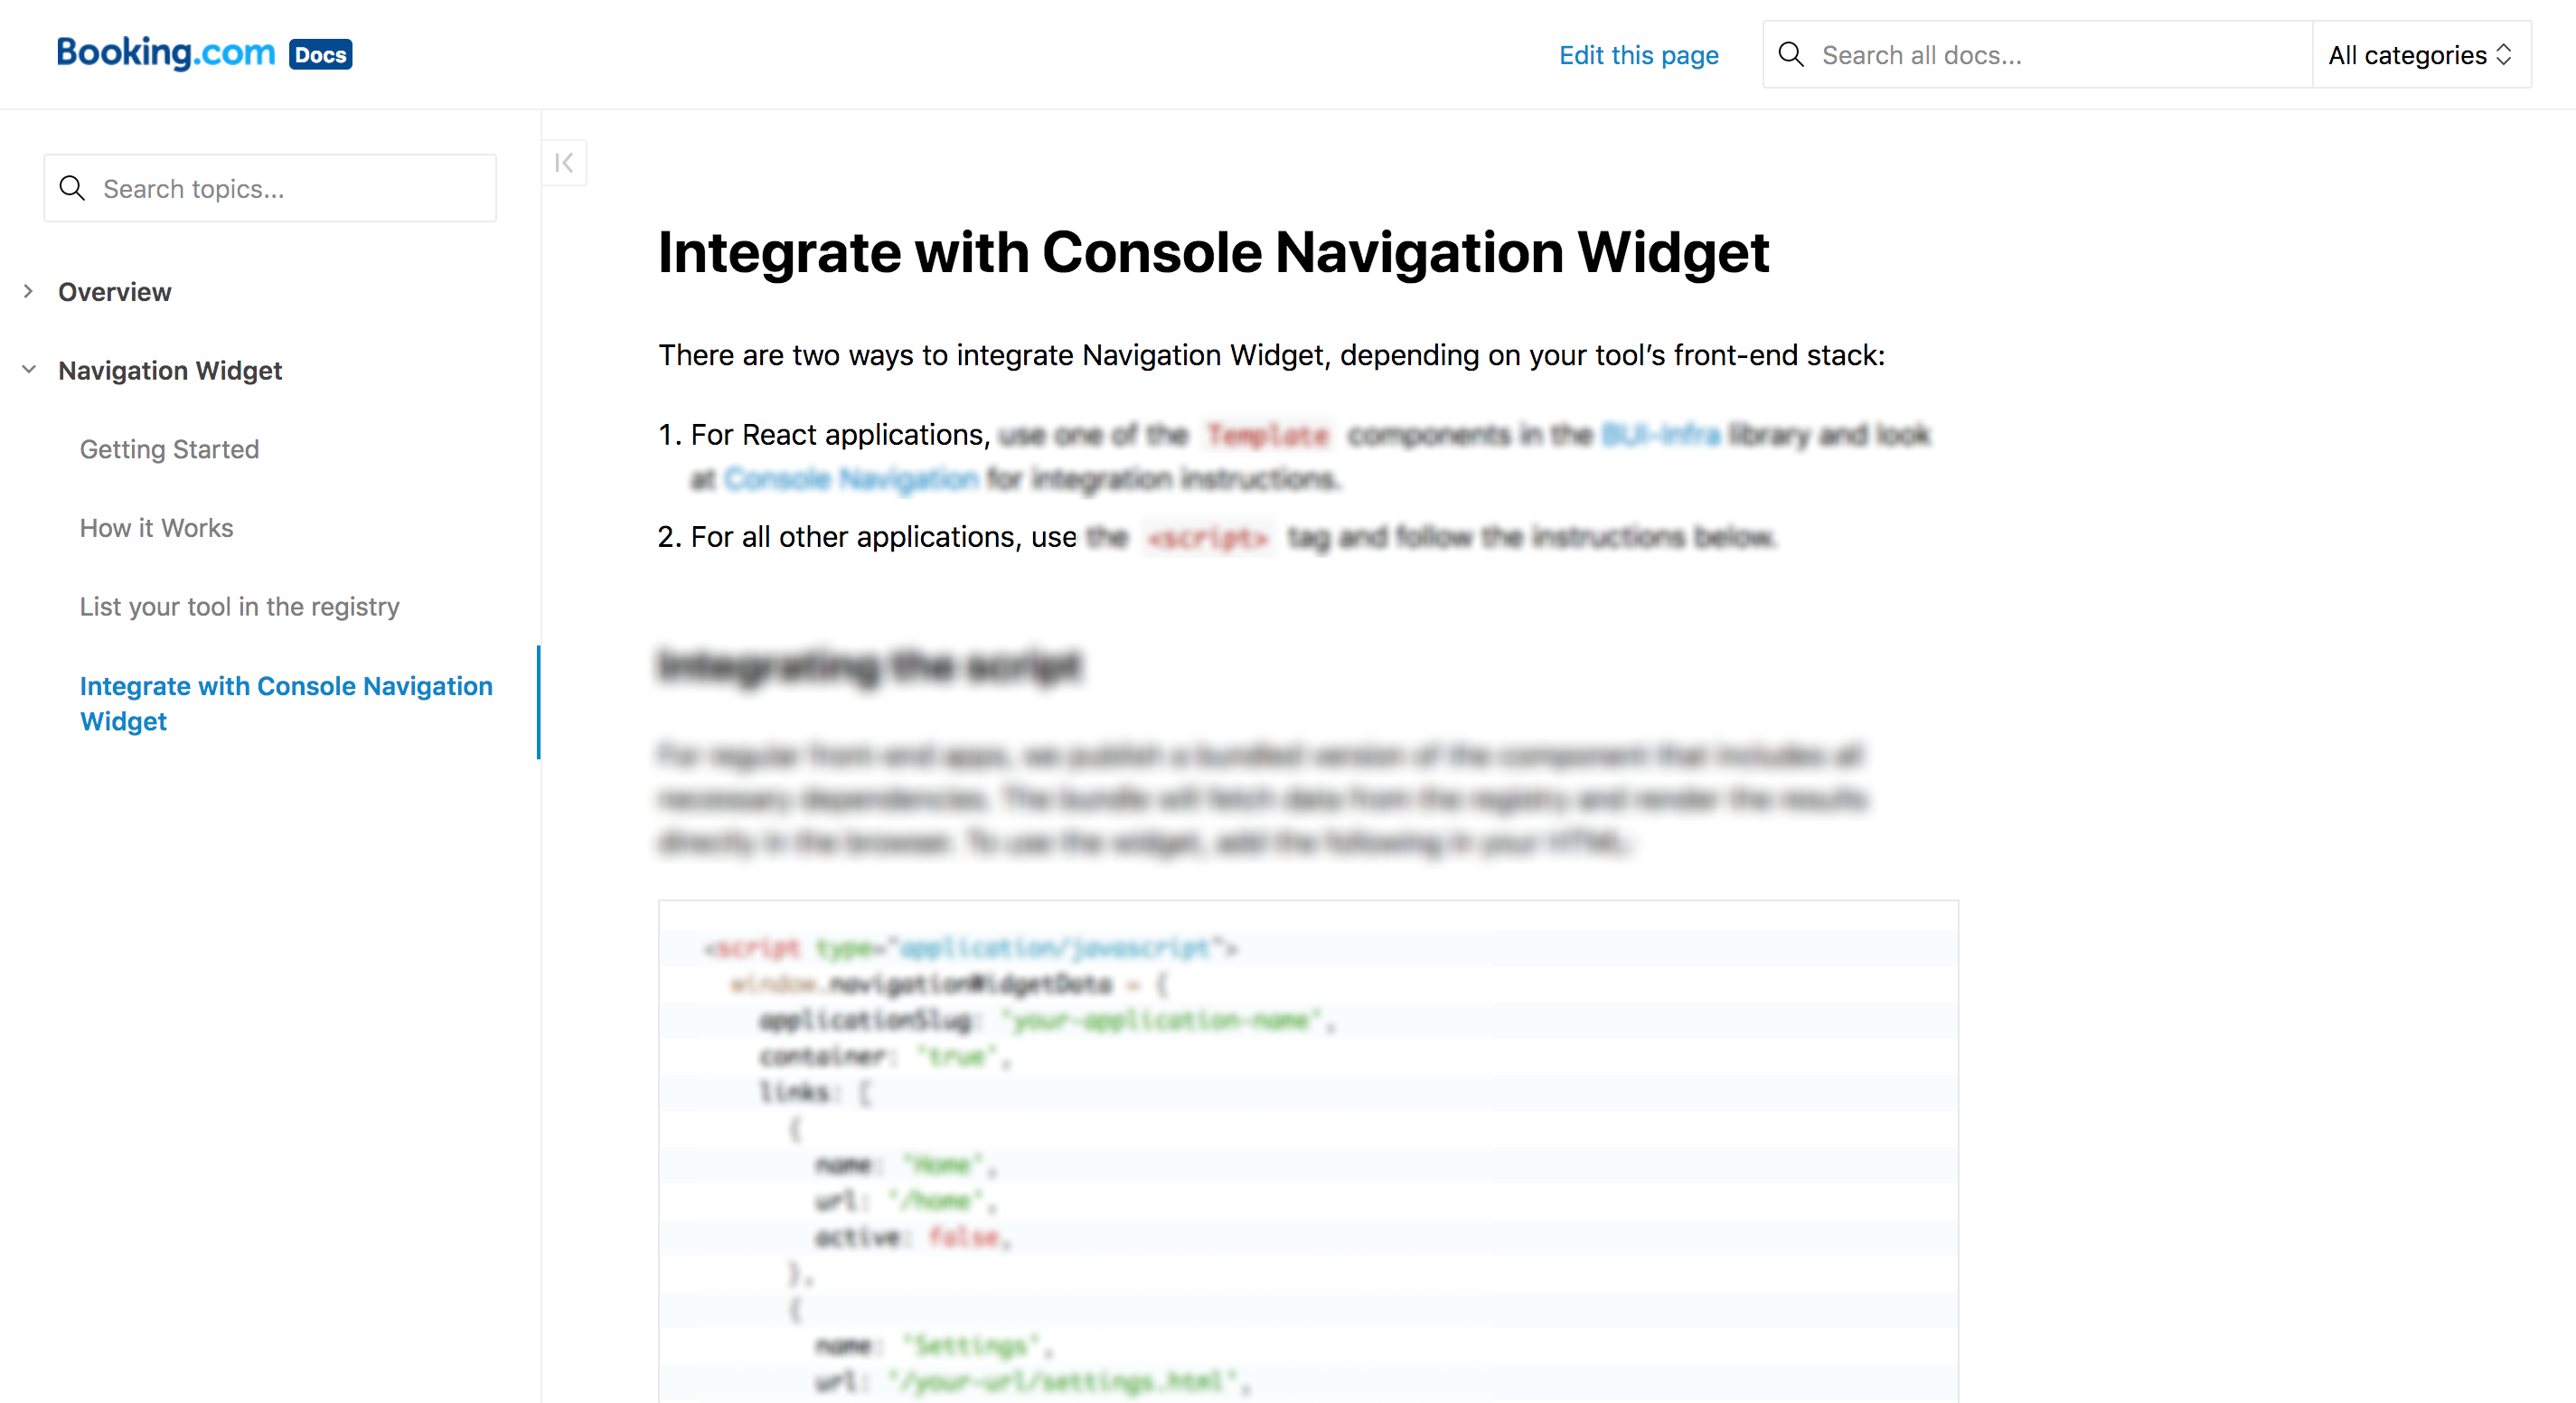Open the Edit this page link
This screenshot has width=2576, height=1403.
(x=1638, y=55)
